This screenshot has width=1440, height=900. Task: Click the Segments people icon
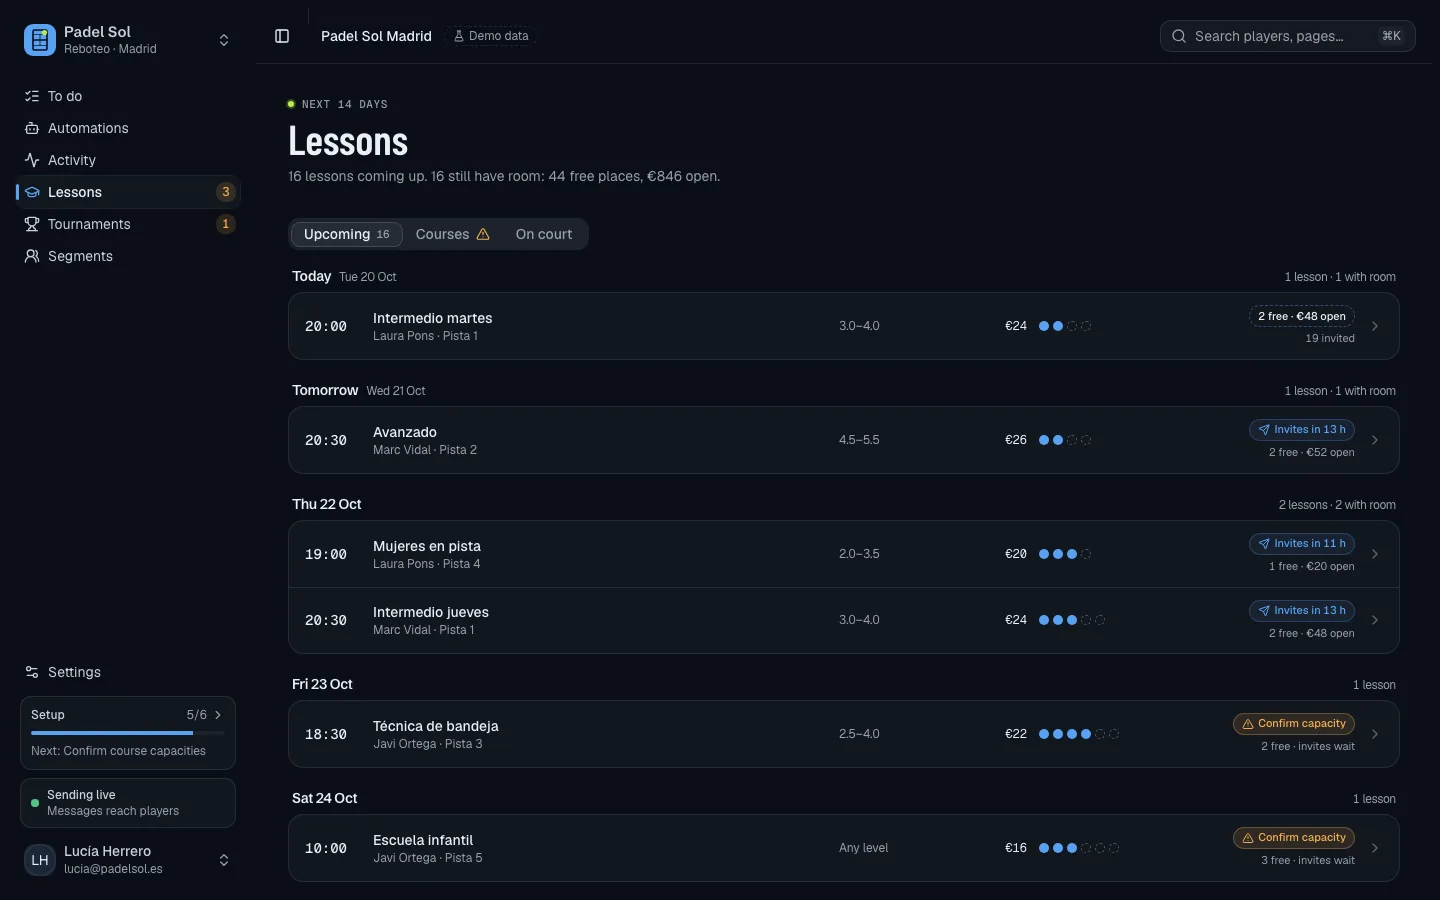(32, 256)
